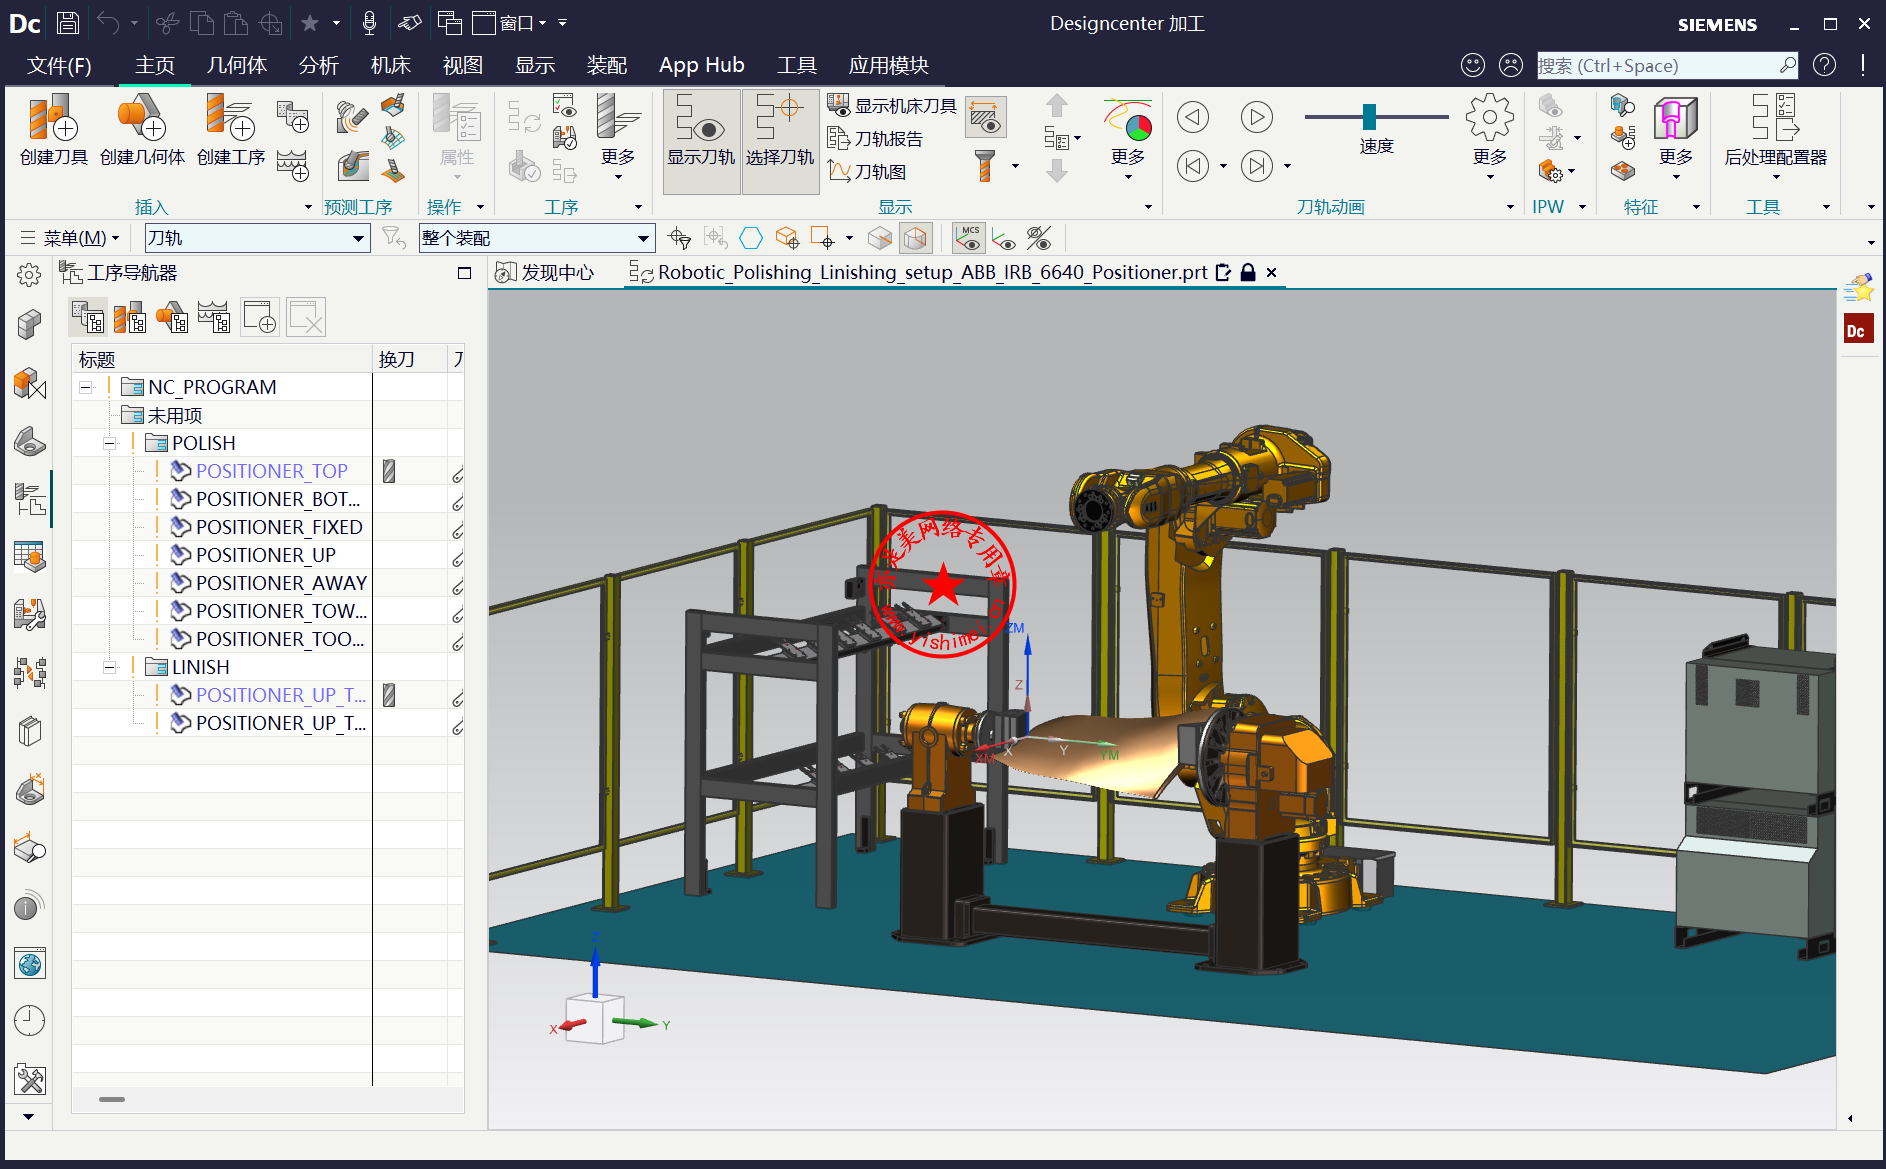Click the Create Geometry (创建几何体) icon
1886x1169 pixels.
(142, 129)
